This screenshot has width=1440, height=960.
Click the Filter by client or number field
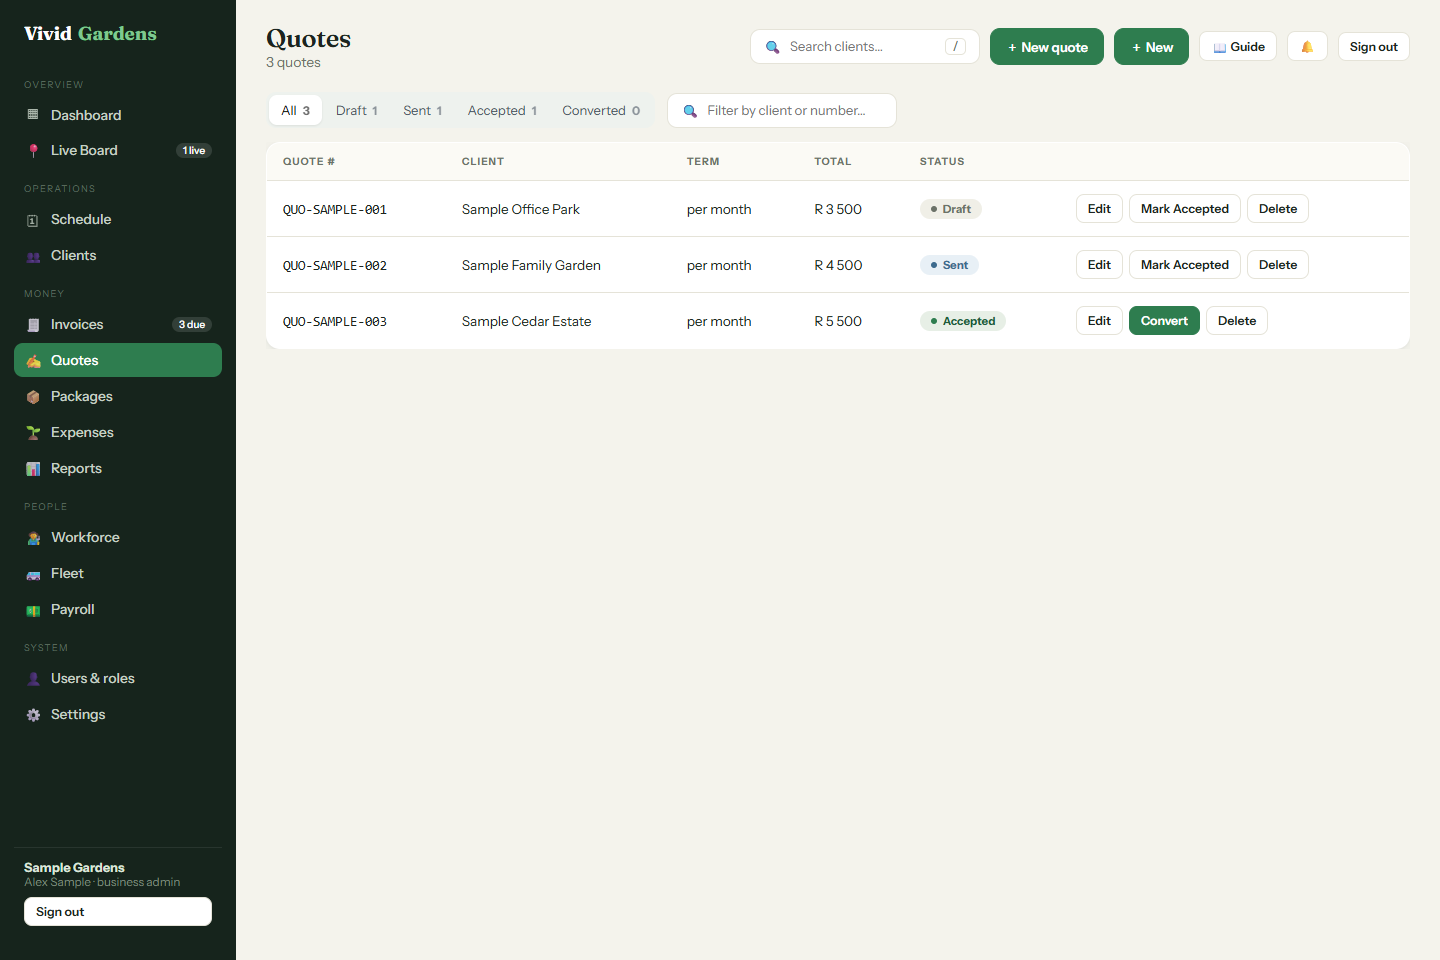[x=782, y=111]
